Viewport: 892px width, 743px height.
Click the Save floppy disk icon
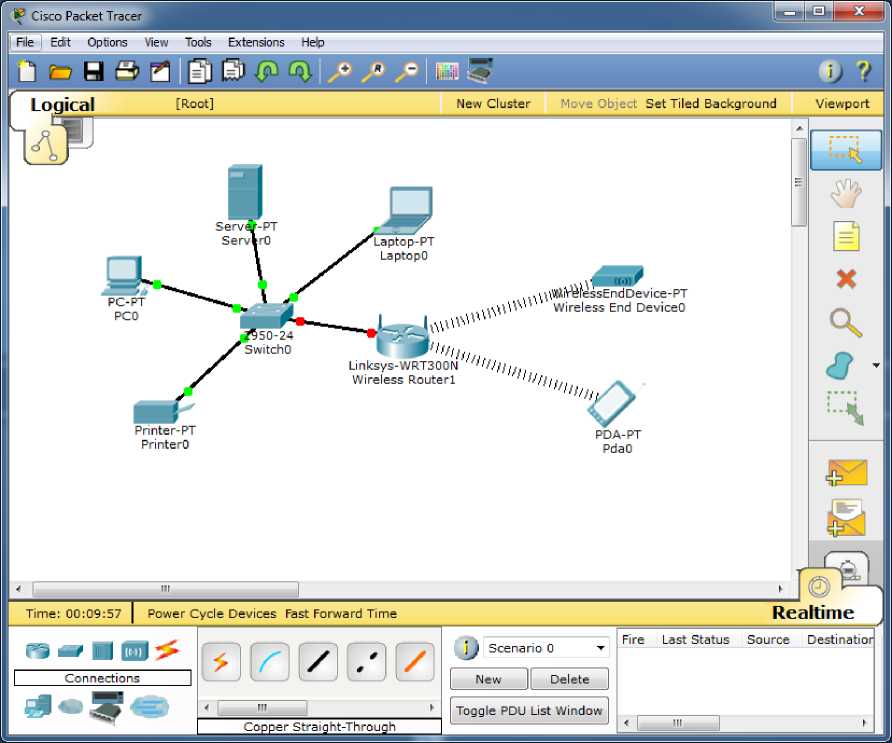94,71
